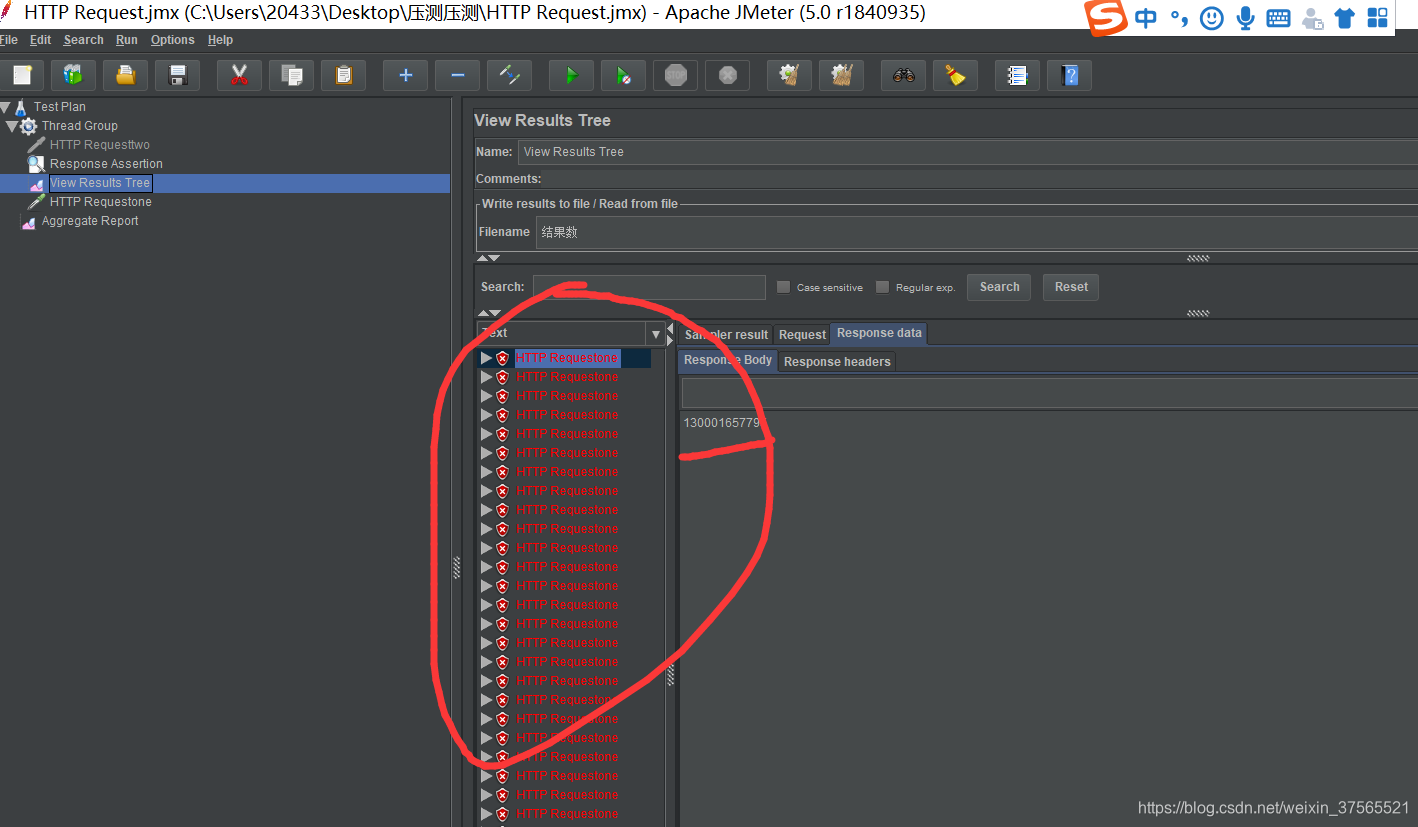Viewport: 1418px width, 827px height.
Task: Click the Clear results broom icon
Action: (x=789, y=75)
